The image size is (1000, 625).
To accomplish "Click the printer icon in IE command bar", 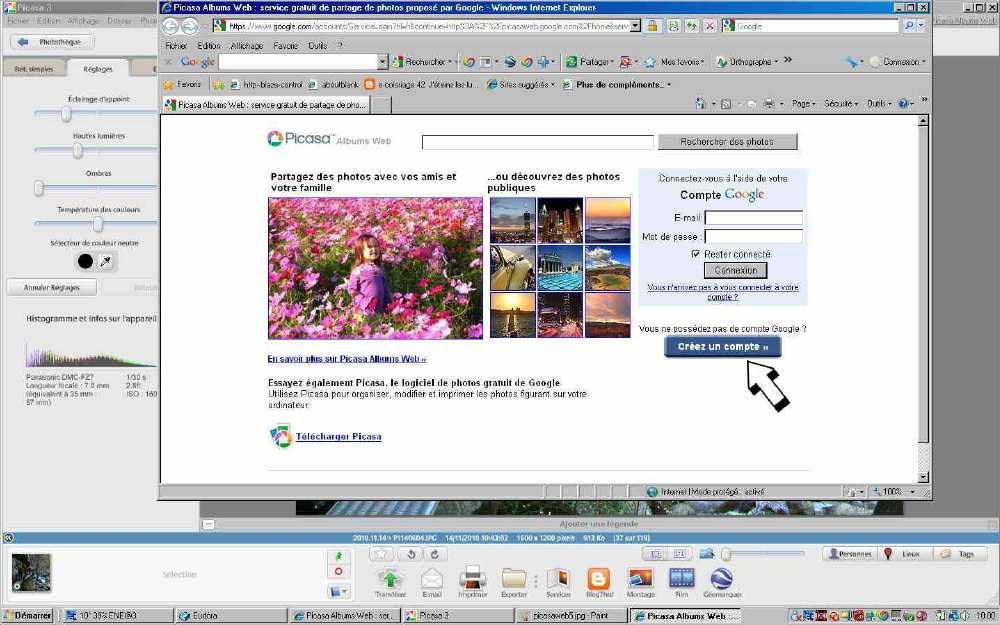I will [769, 103].
